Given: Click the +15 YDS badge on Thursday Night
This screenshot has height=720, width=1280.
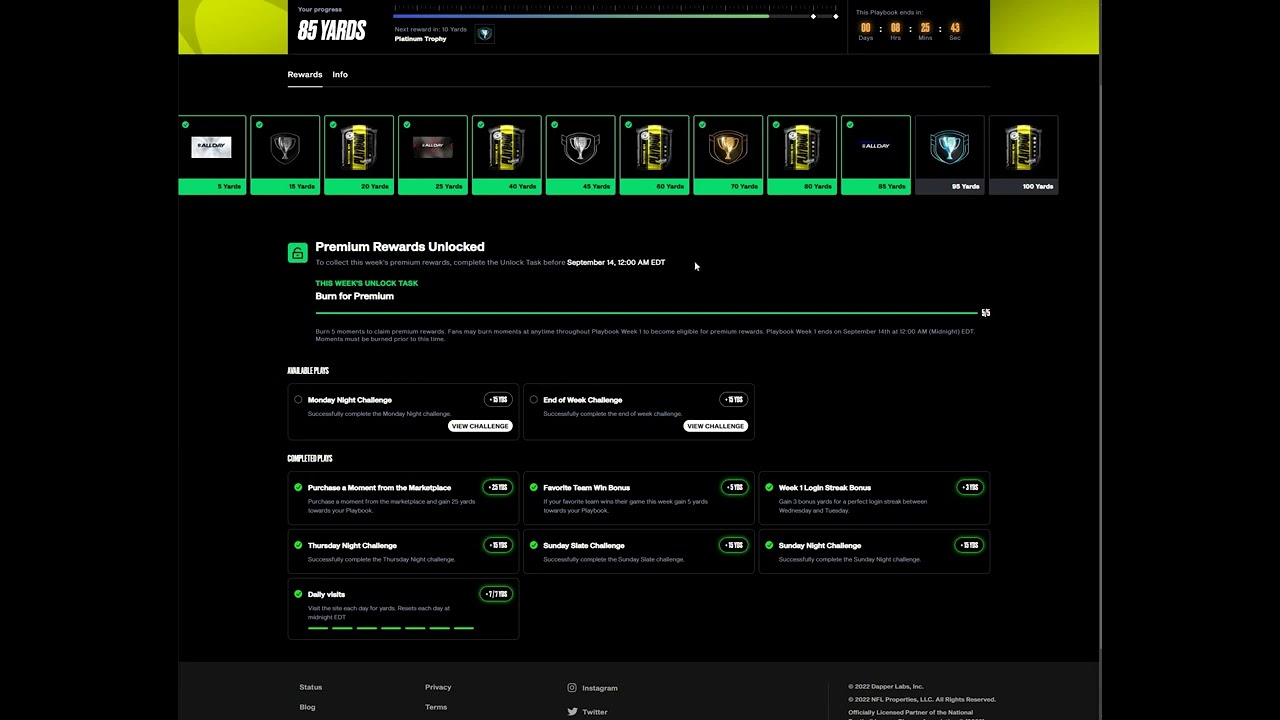Looking at the screenshot, I should pos(498,545).
